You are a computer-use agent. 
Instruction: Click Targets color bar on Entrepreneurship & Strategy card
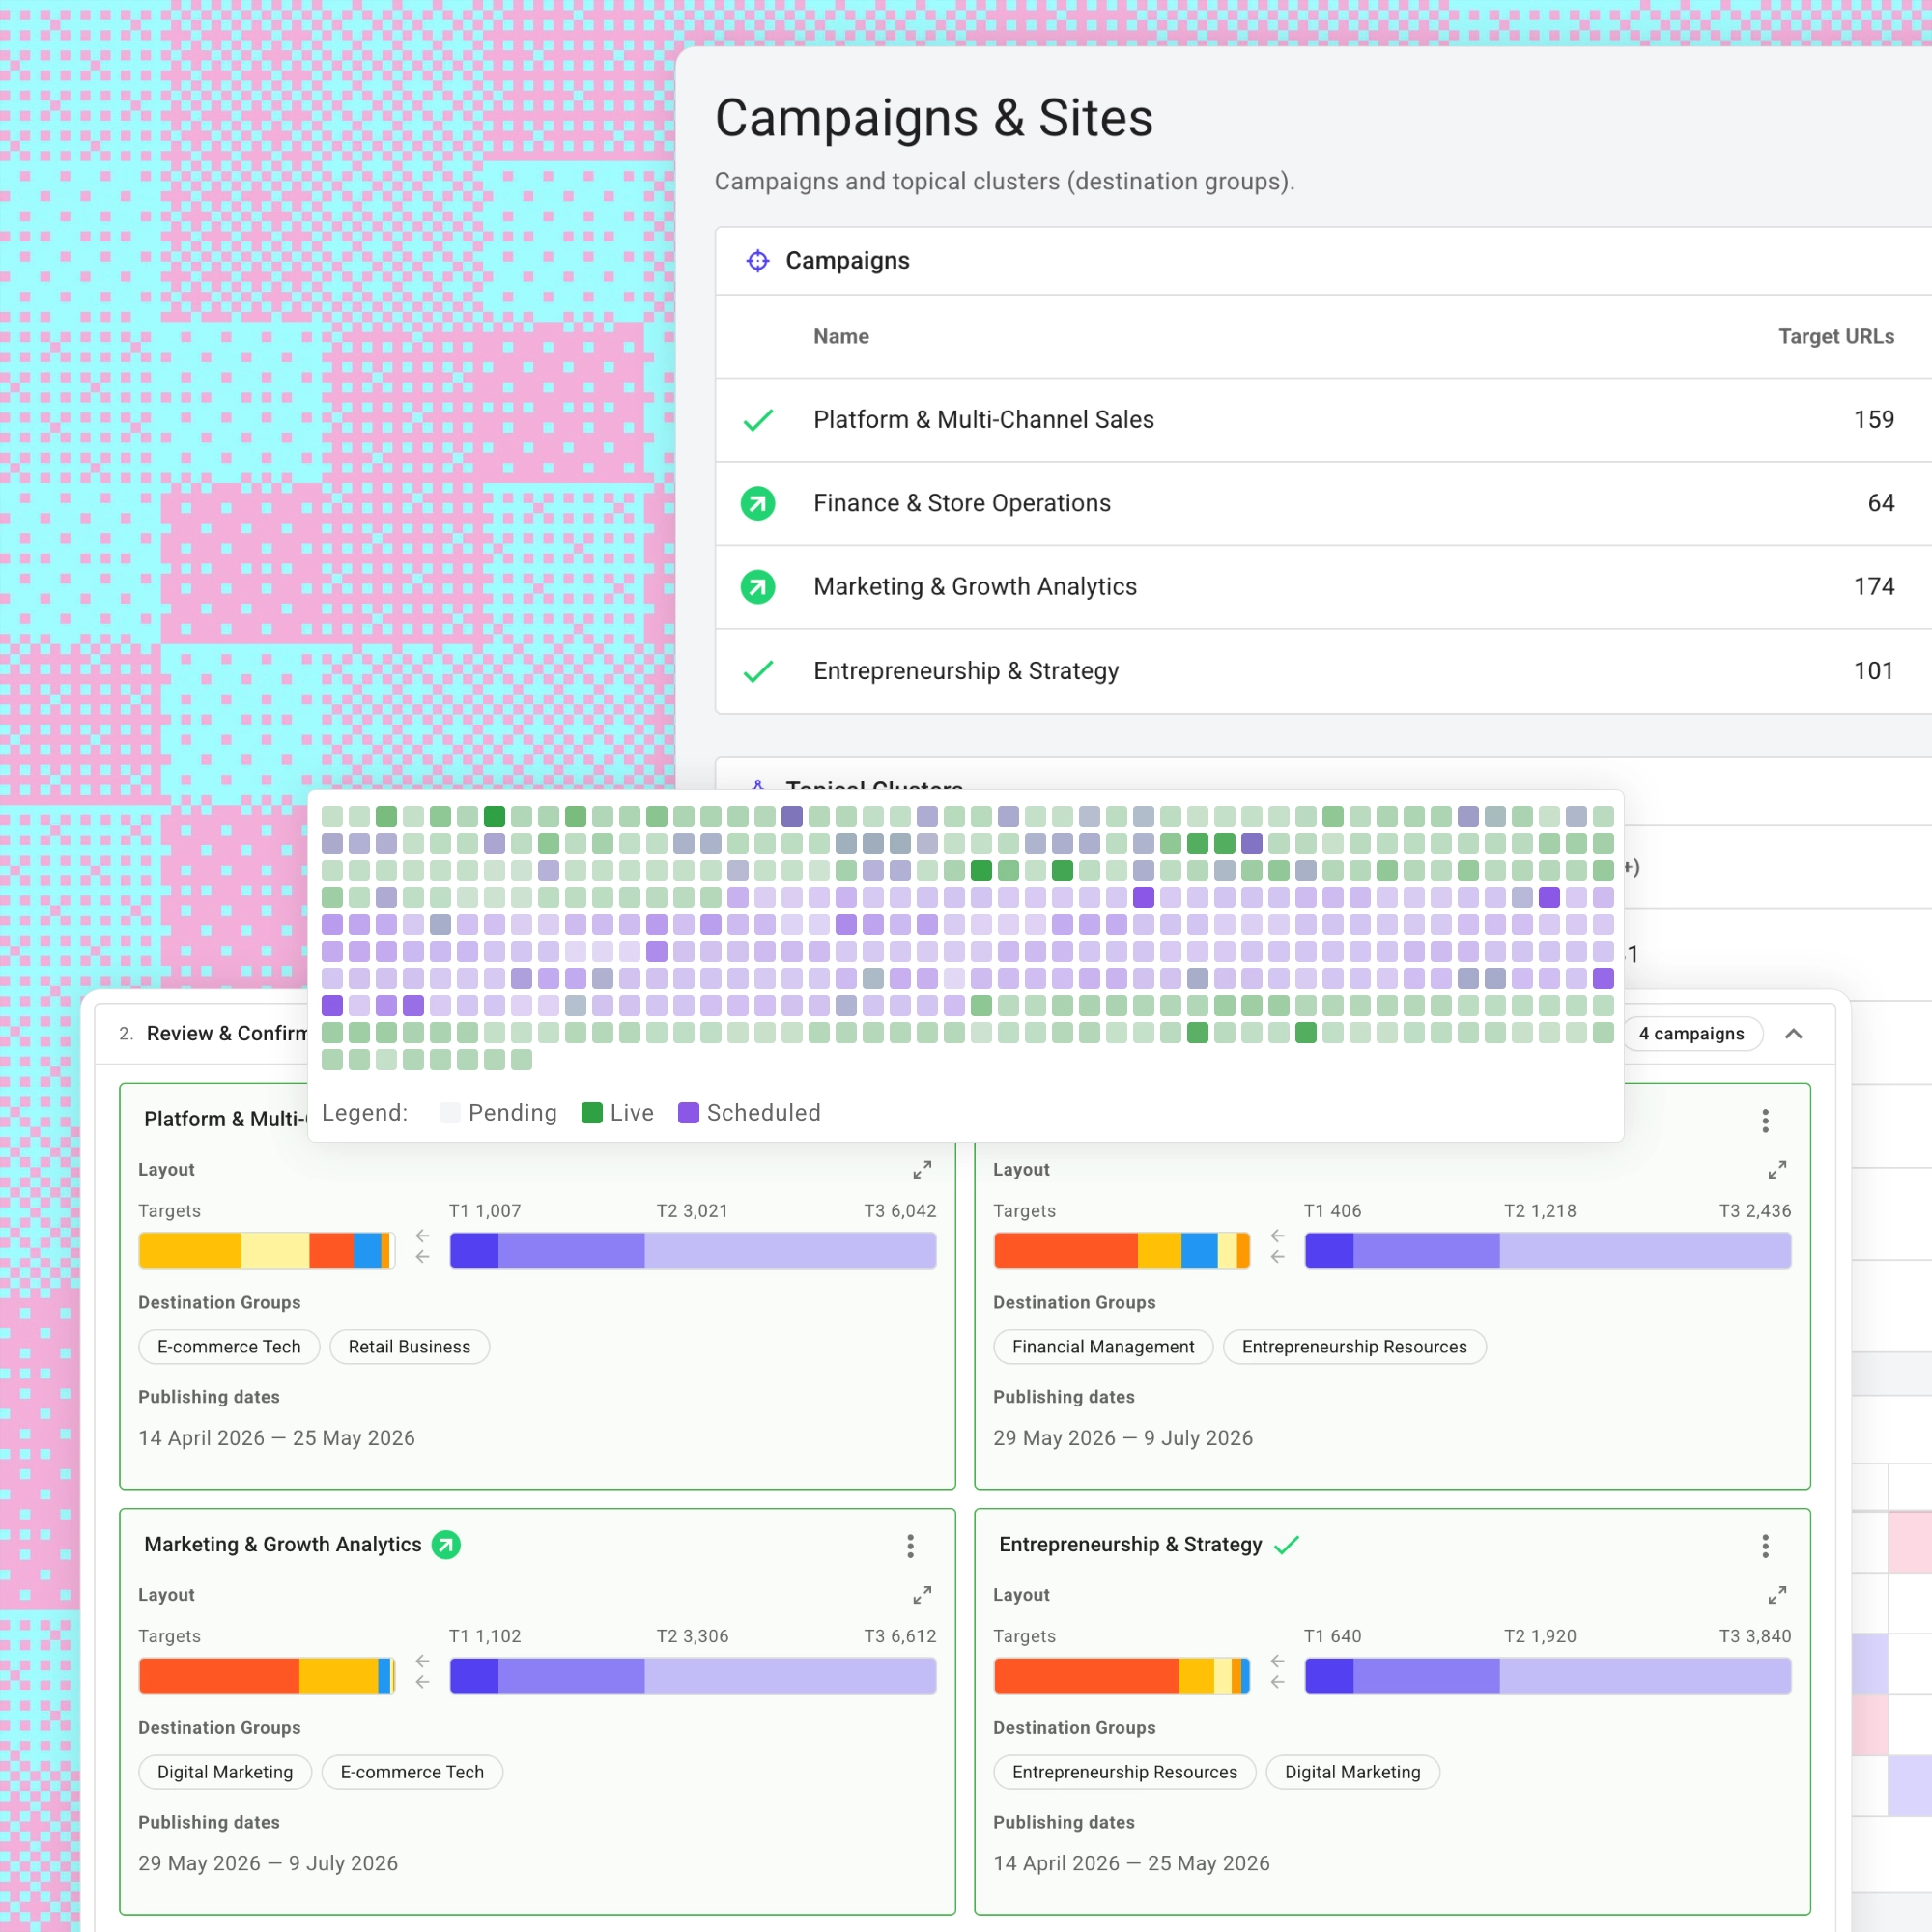pyautogui.click(x=1122, y=1676)
